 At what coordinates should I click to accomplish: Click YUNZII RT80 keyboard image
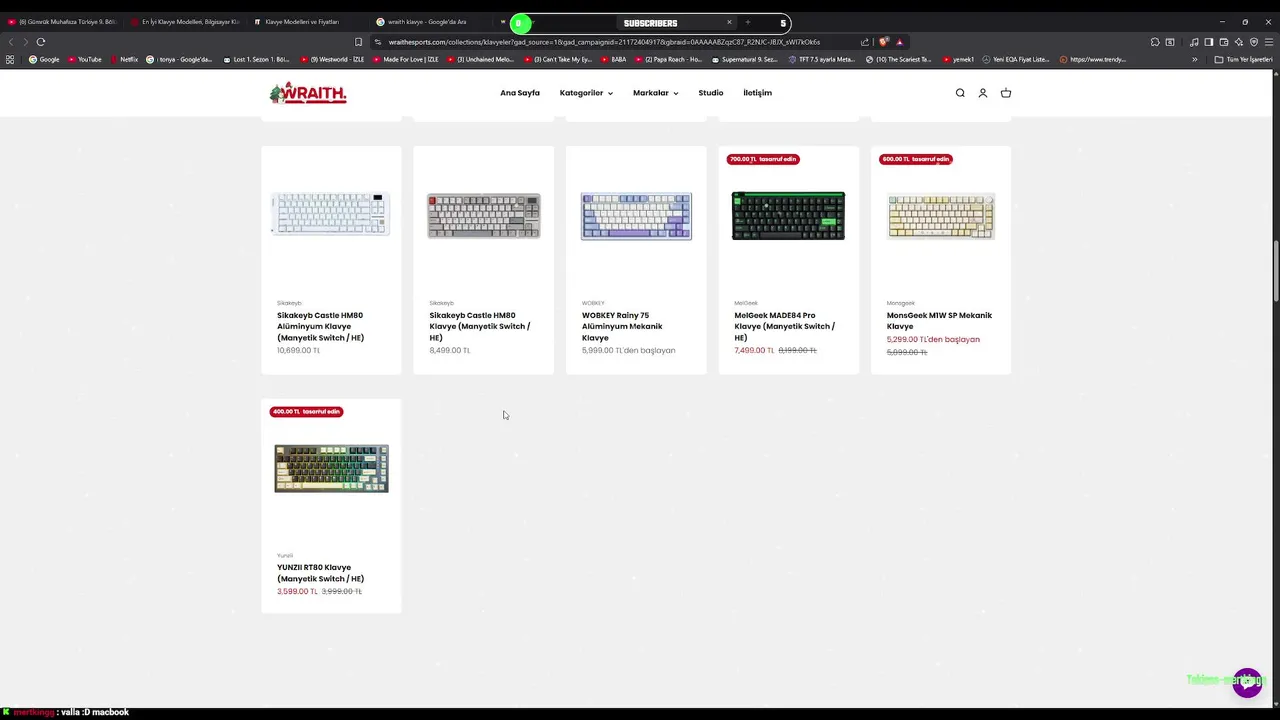(x=332, y=469)
